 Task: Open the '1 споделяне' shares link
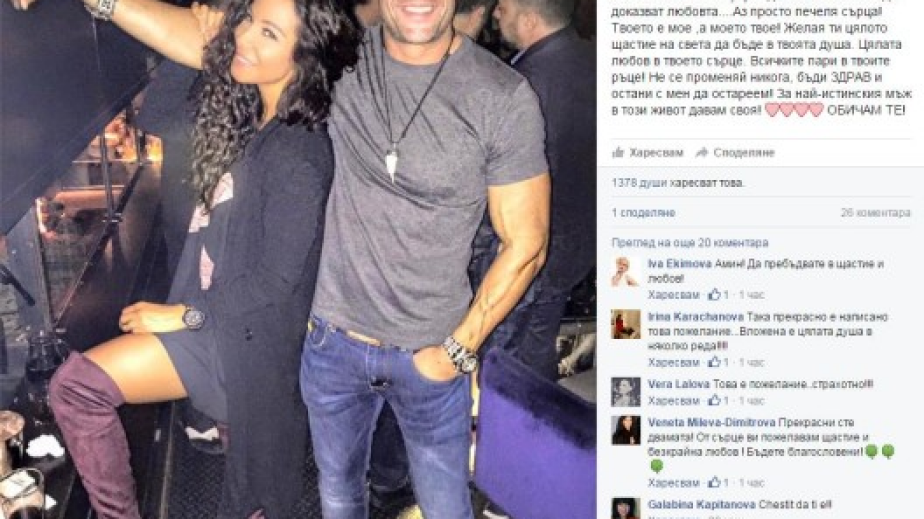(643, 213)
